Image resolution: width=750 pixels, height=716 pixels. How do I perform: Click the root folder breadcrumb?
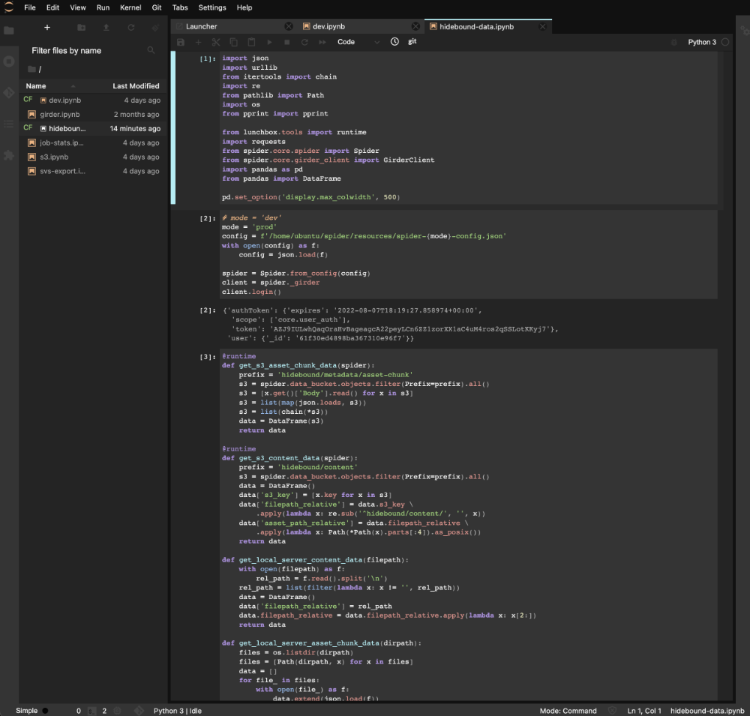34,69
